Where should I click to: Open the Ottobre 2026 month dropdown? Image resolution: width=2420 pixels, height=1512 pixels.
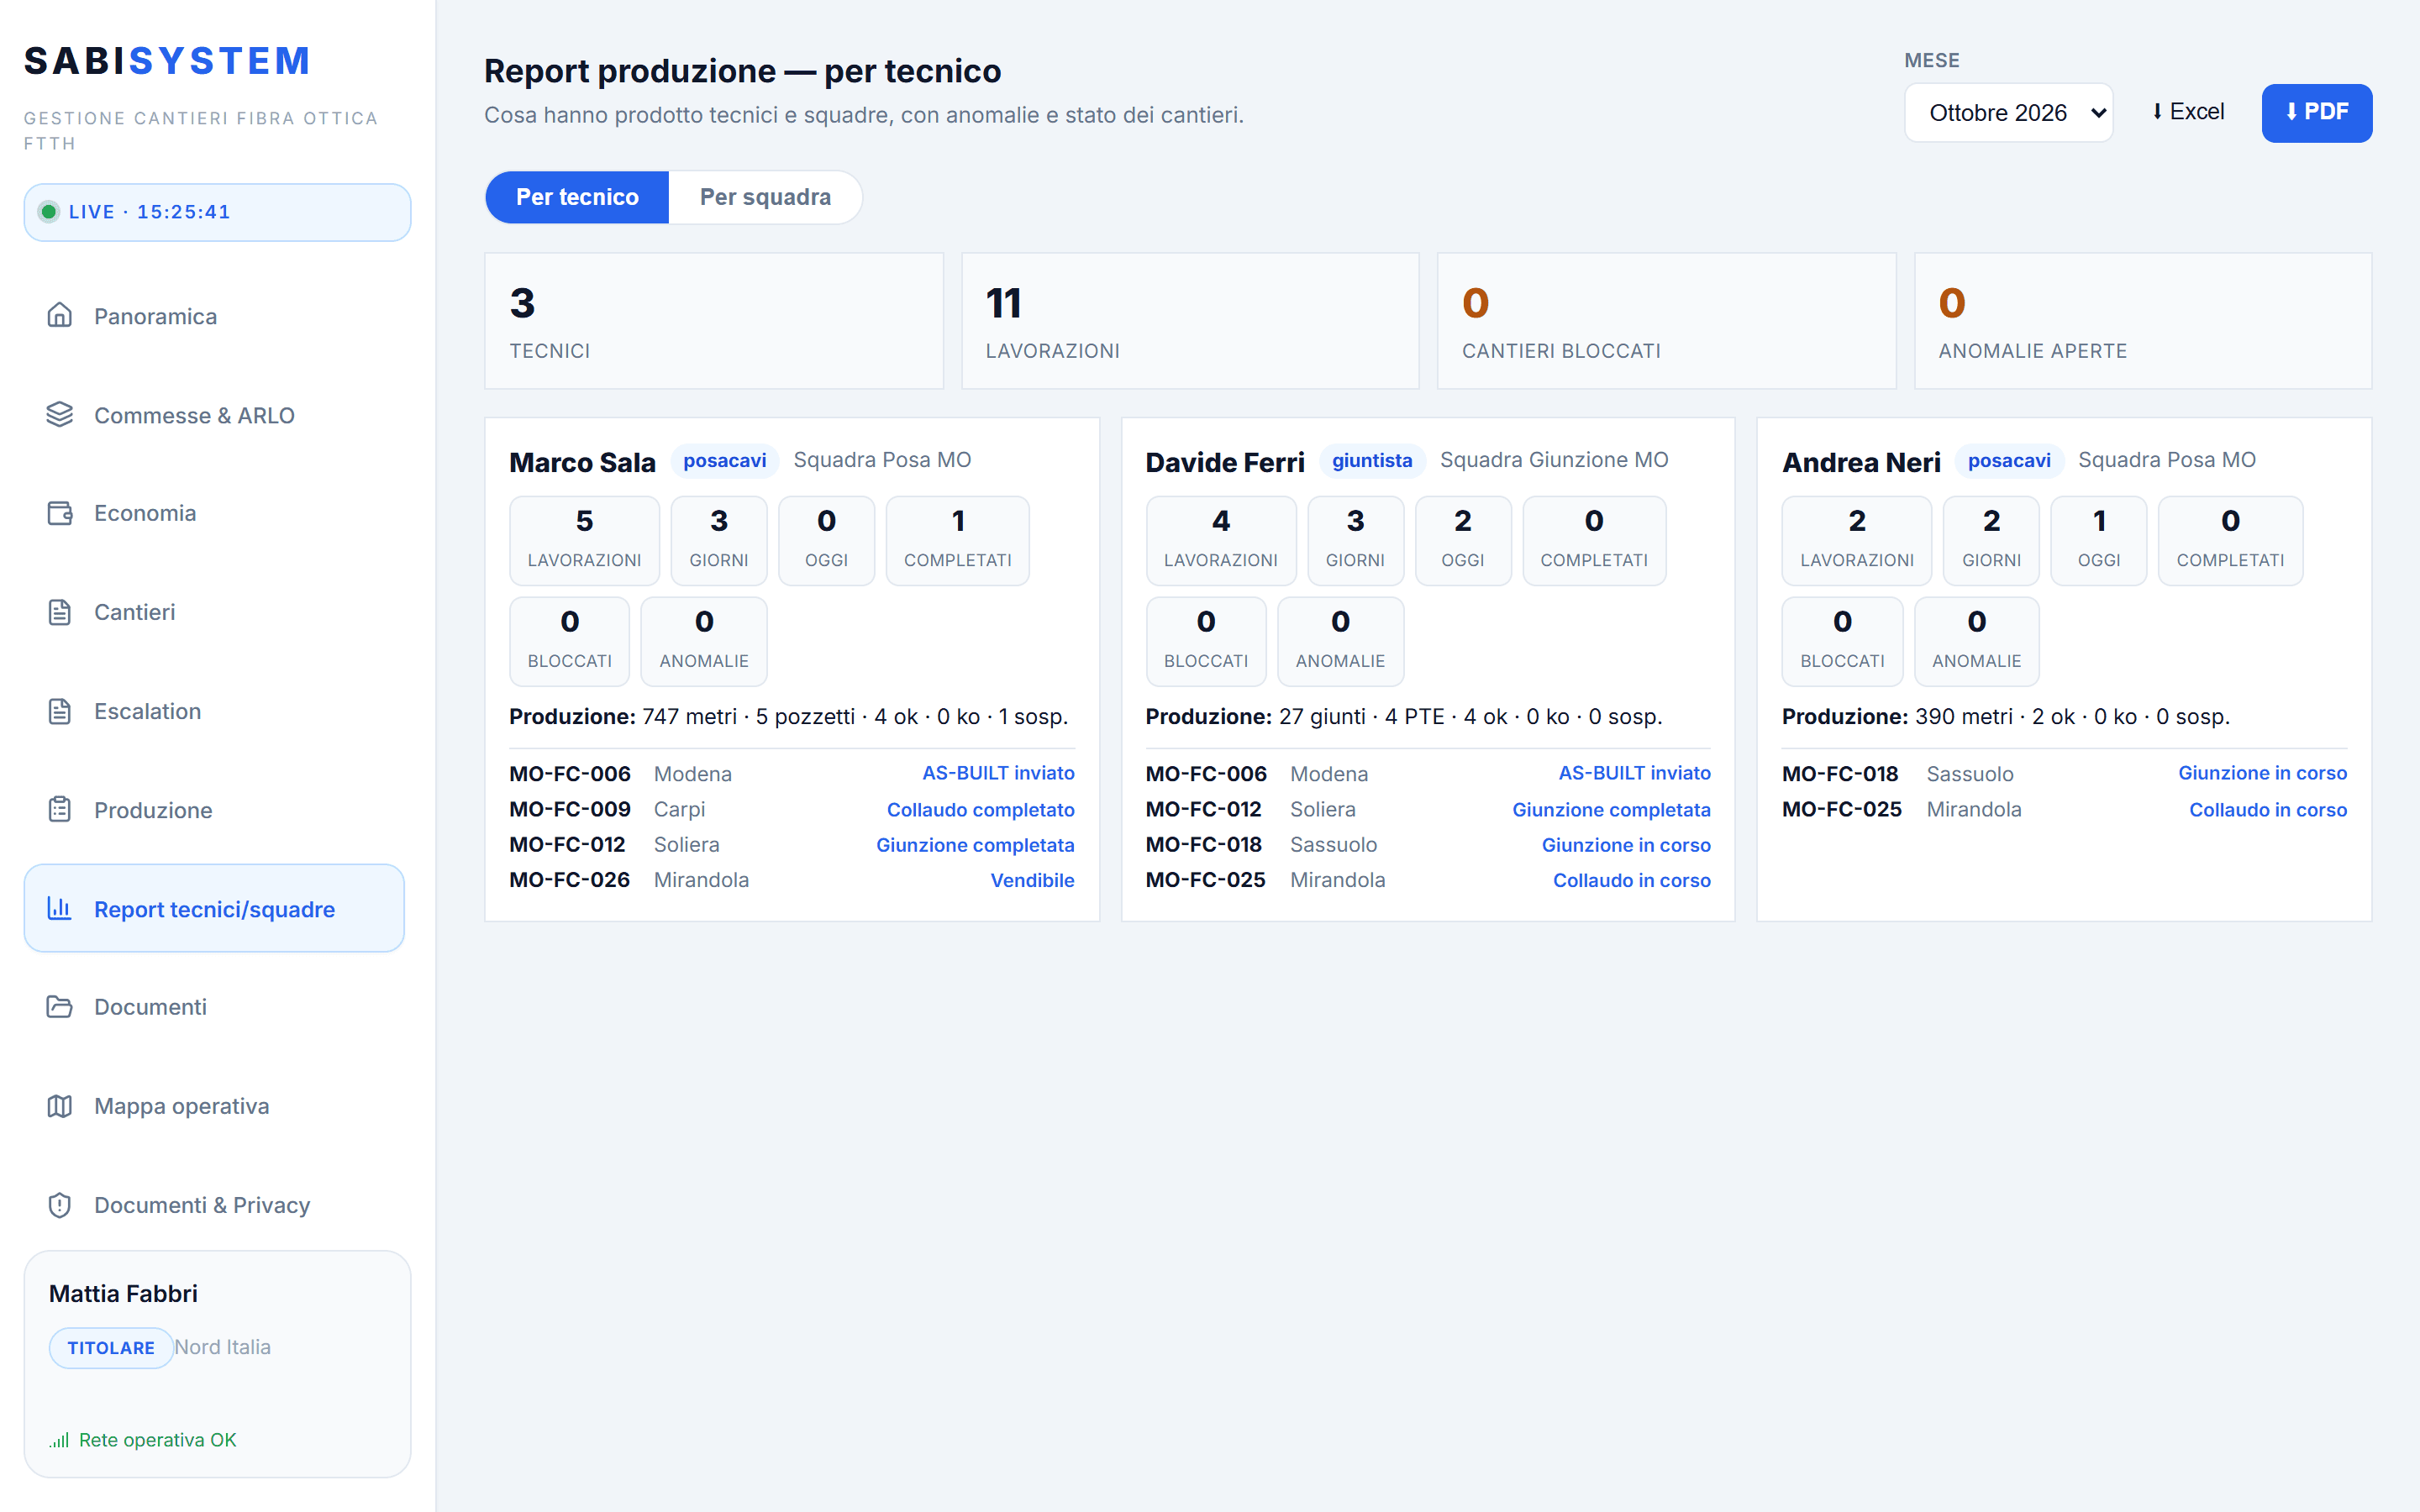click(2008, 113)
